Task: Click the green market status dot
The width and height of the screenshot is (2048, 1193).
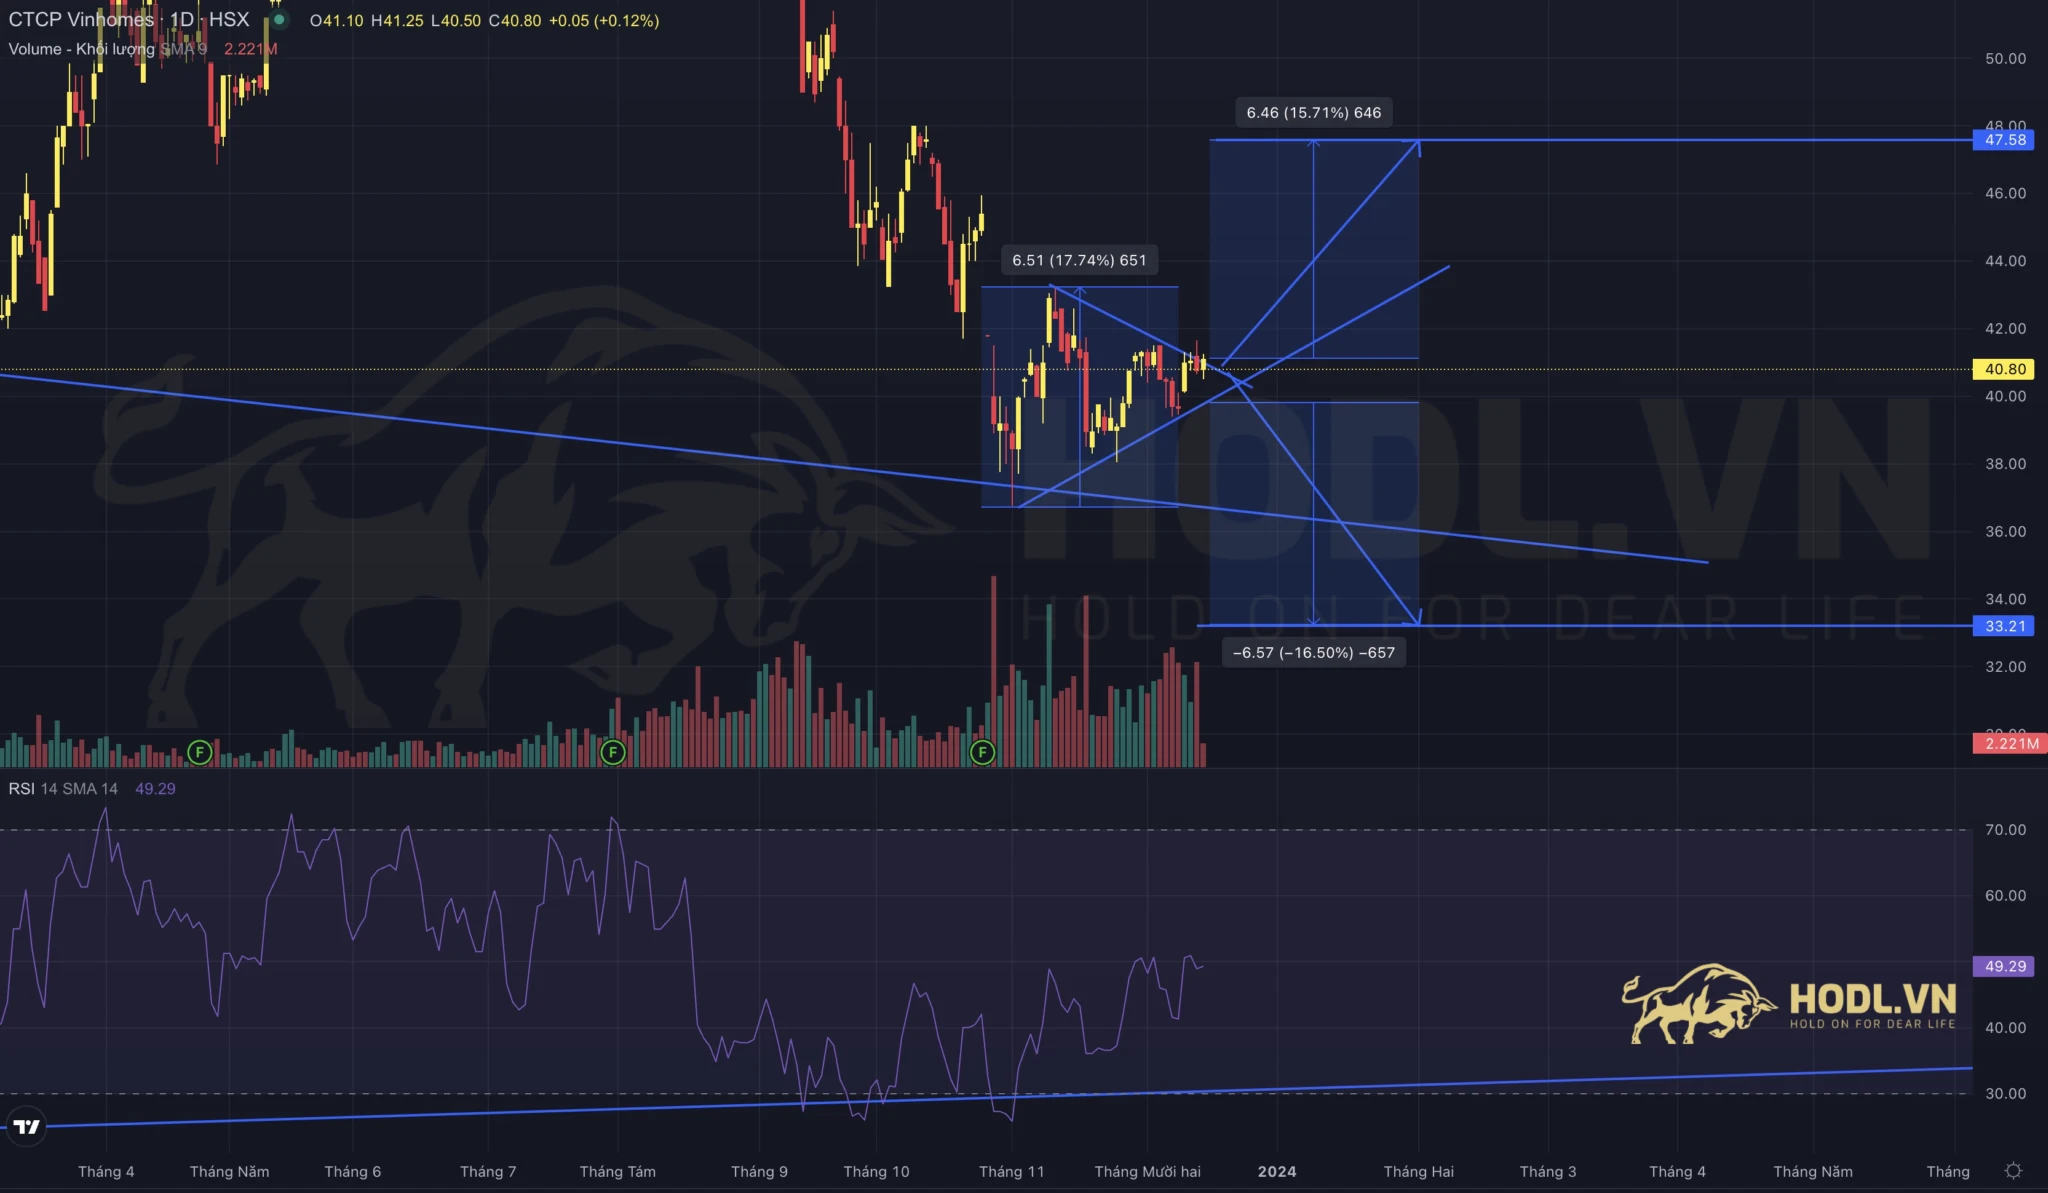Action: (279, 20)
